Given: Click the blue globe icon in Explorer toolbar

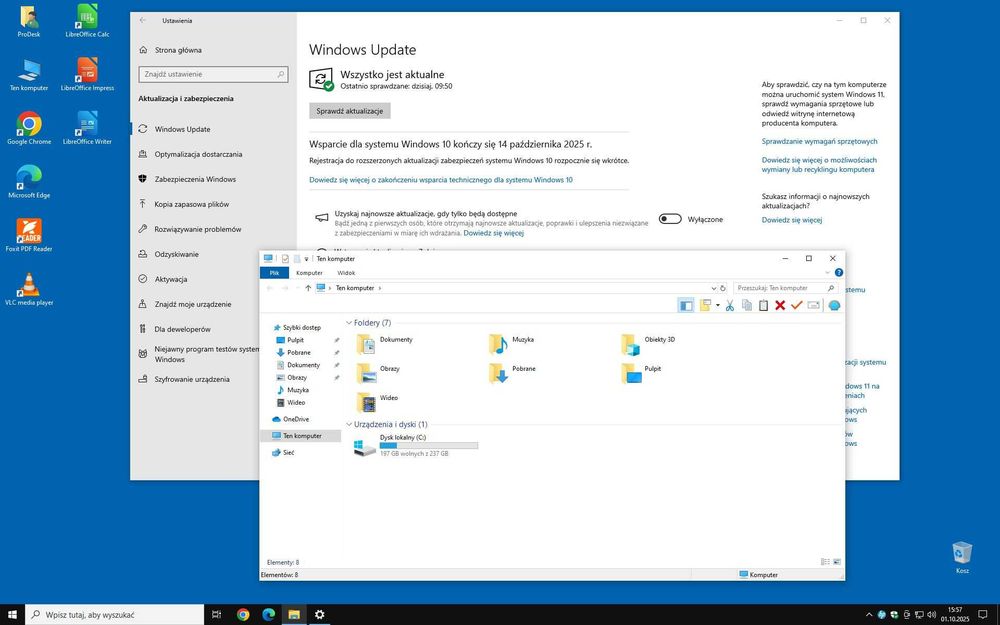Looking at the screenshot, I should [x=834, y=305].
